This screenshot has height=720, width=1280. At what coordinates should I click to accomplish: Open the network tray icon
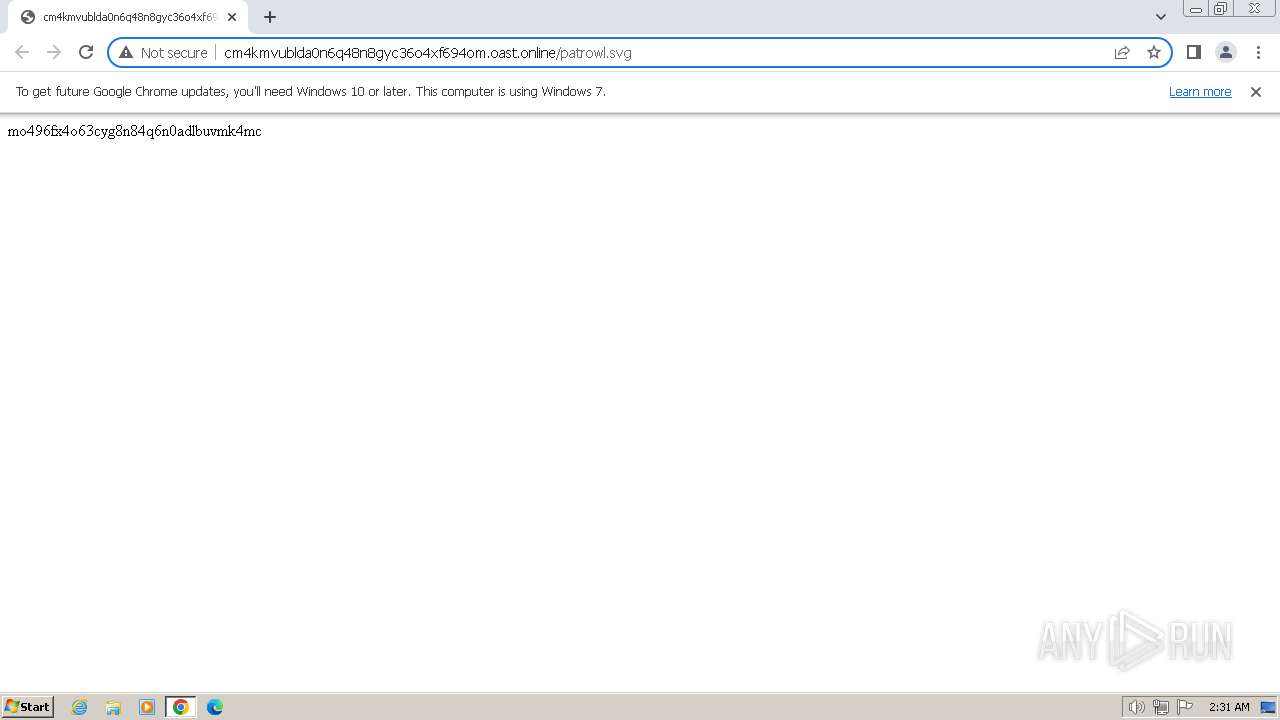(x=1161, y=707)
